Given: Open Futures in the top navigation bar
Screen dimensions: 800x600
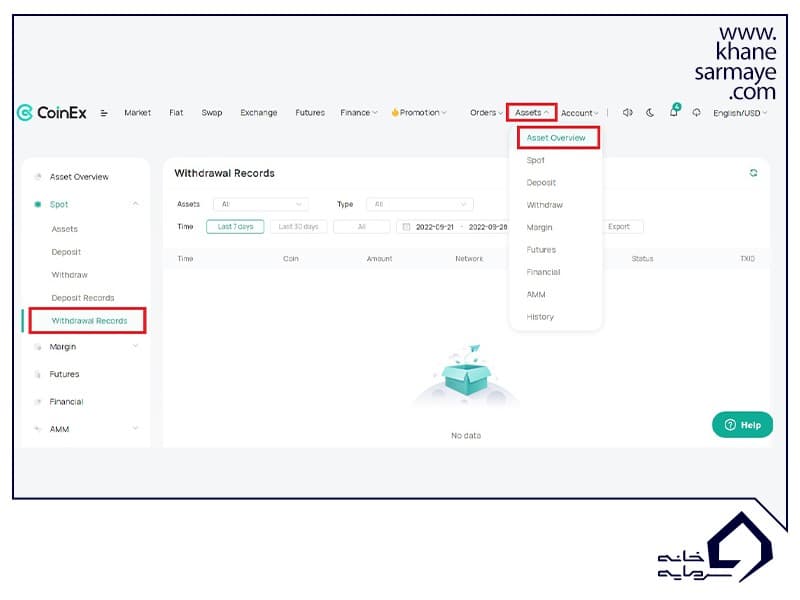Looking at the screenshot, I should (310, 113).
